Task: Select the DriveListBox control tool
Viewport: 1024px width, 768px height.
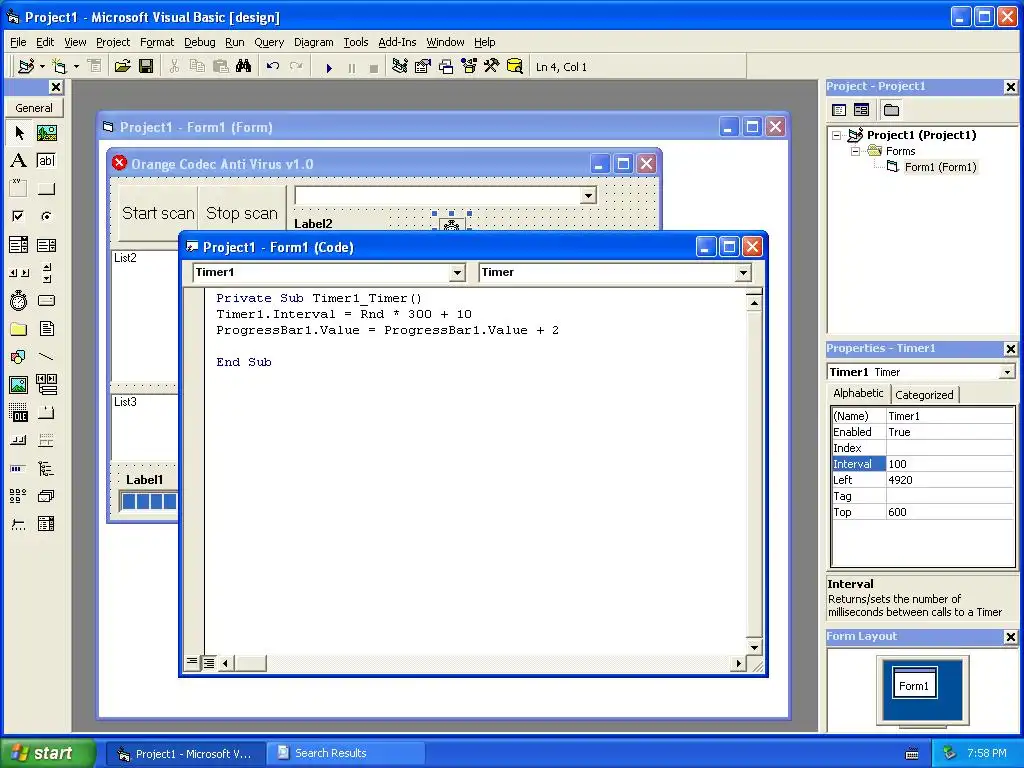Action: click(46, 300)
